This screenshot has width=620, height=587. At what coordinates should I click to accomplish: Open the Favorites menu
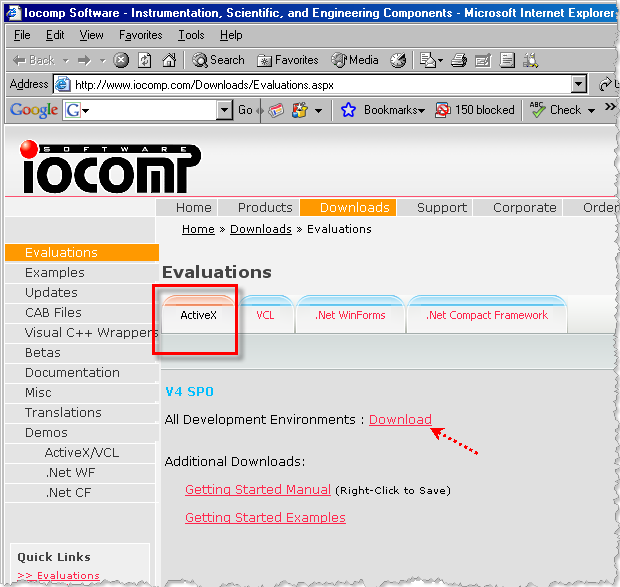tap(140, 35)
